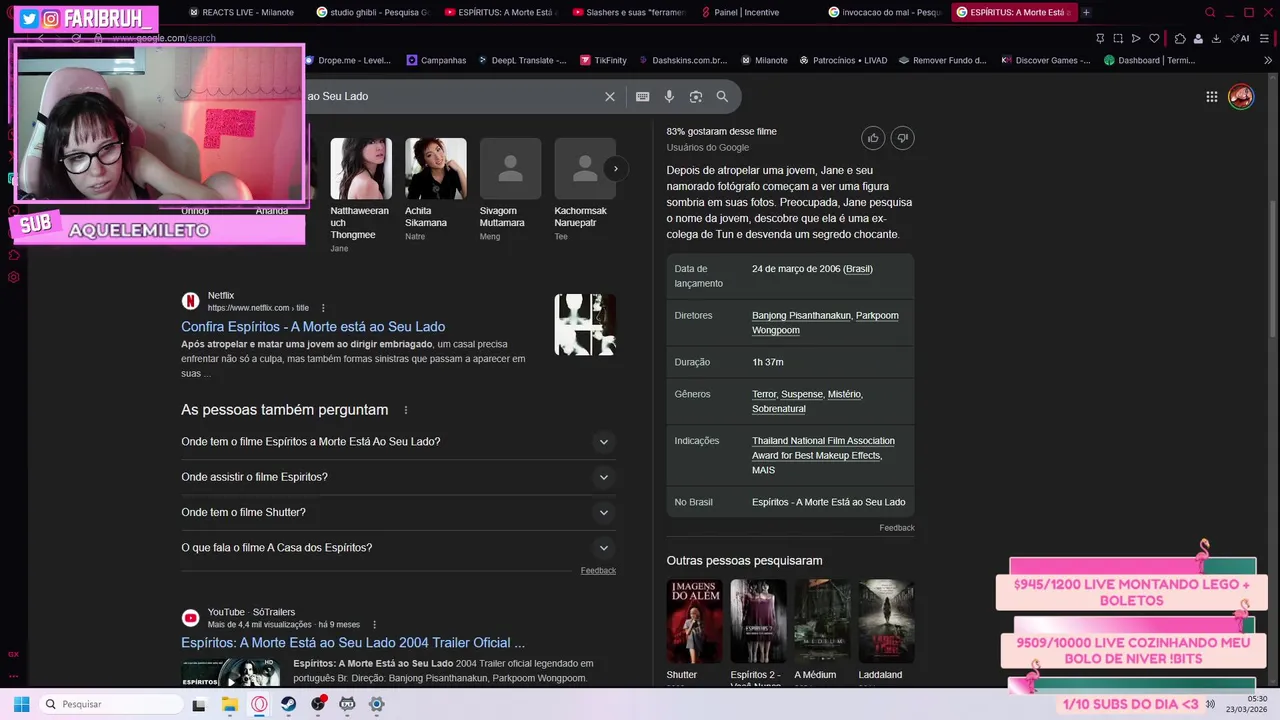Open a new browser tab

(x=1086, y=13)
